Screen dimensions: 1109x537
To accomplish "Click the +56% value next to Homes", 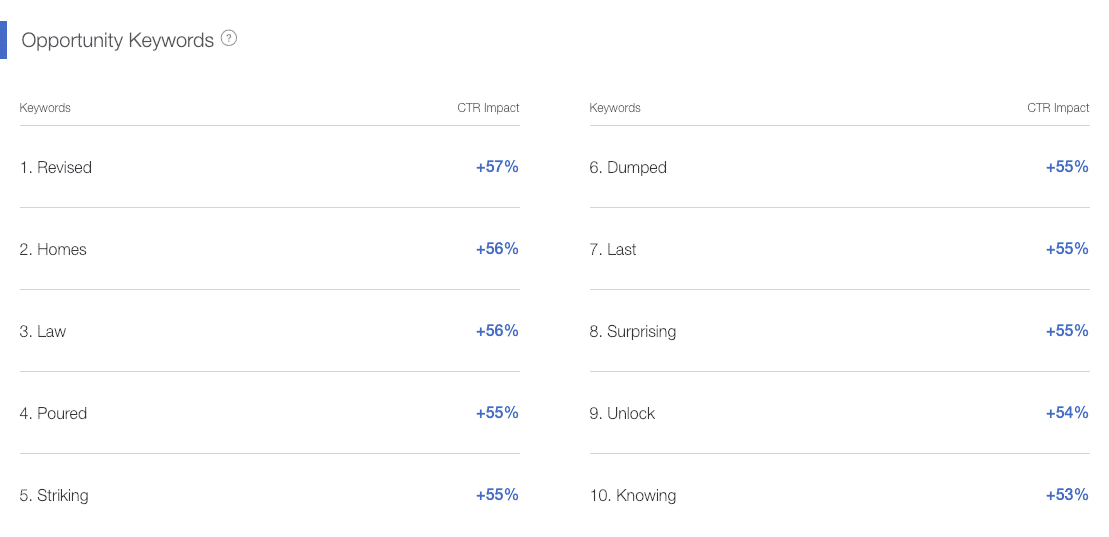I will pyautogui.click(x=497, y=249).
